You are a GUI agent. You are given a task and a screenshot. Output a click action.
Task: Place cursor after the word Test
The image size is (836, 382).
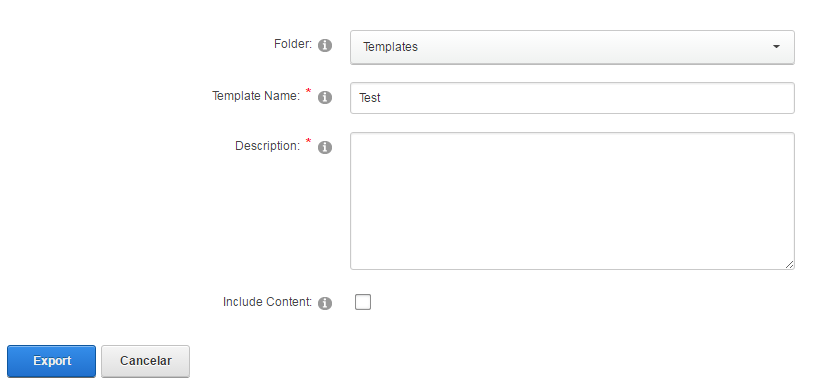click(x=381, y=98)
